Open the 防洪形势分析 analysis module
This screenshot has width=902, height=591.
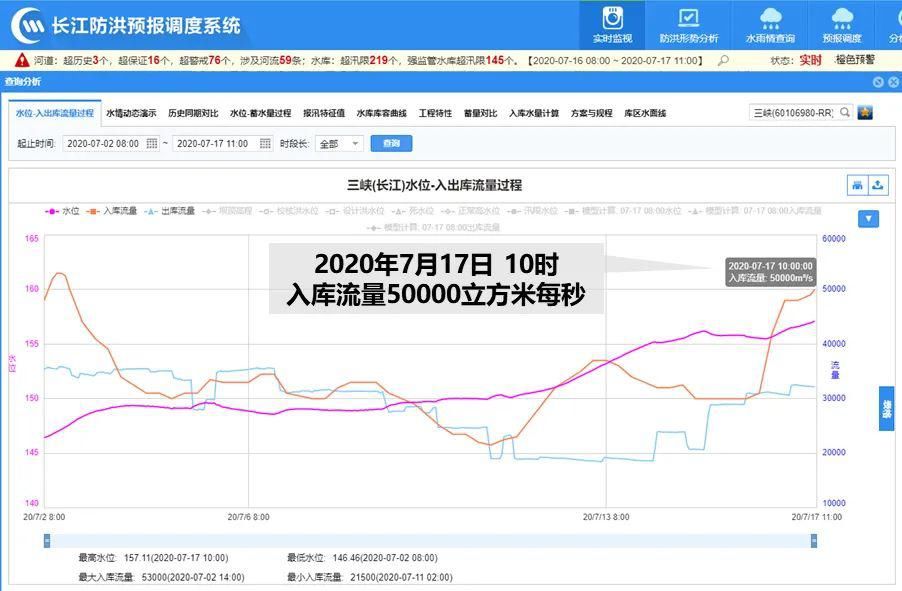tap(691, 22)
